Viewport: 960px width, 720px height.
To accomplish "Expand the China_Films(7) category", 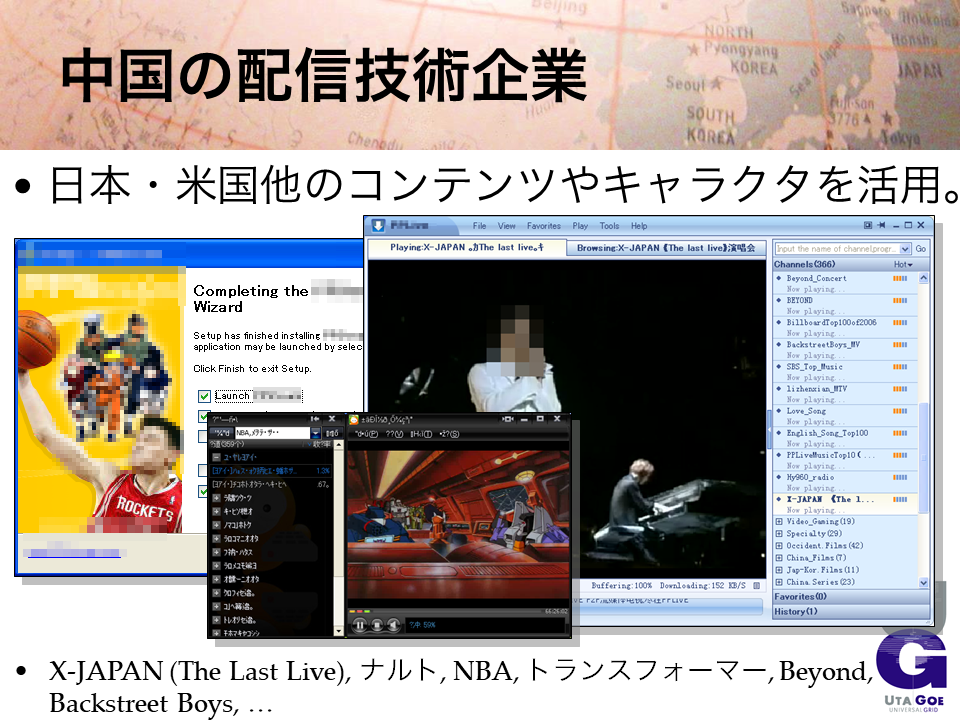I will tap(779, 558).
